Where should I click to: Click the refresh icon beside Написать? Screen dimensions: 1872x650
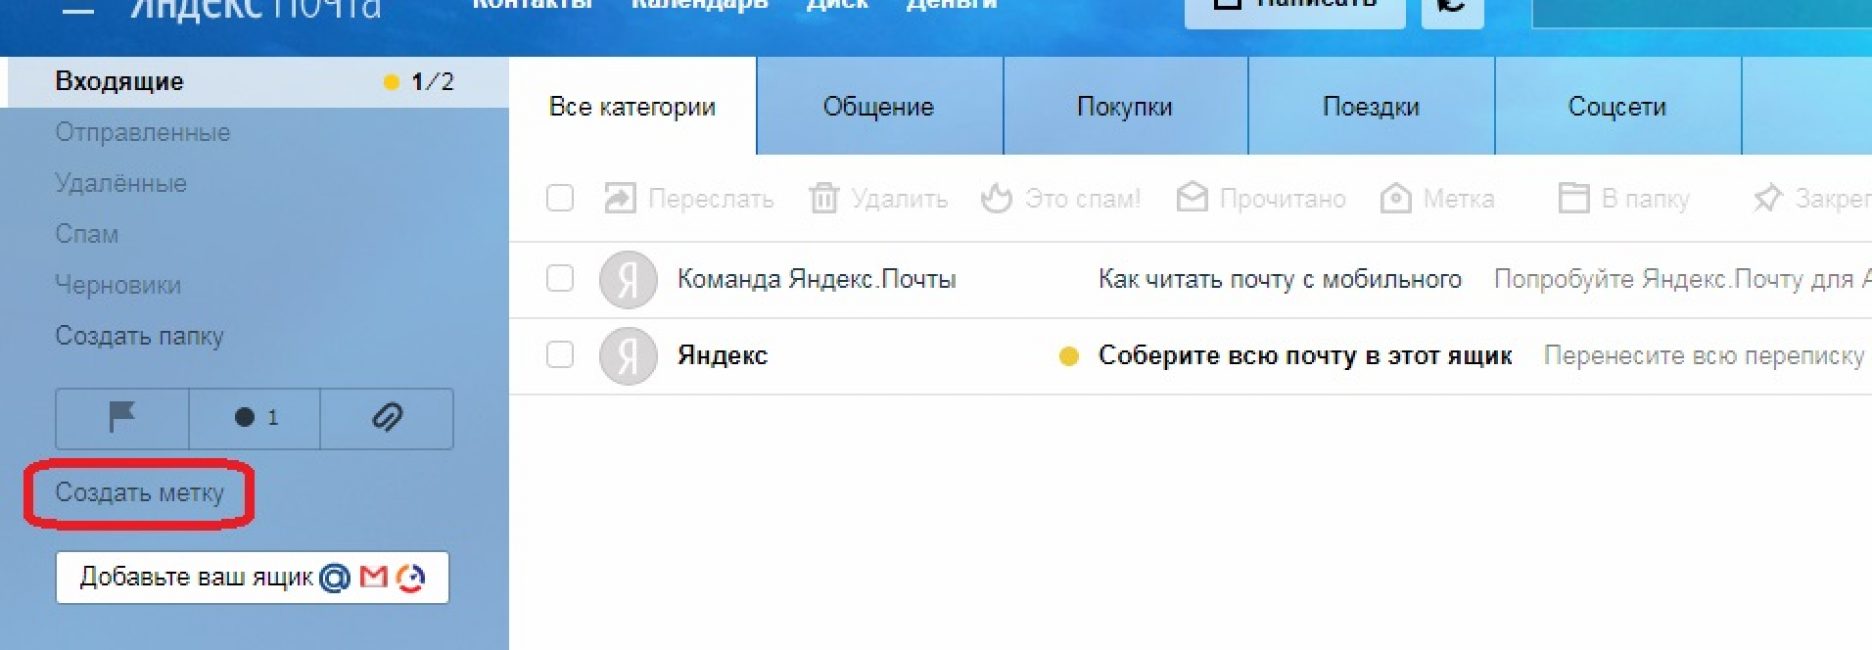[x=1452, y=10]
